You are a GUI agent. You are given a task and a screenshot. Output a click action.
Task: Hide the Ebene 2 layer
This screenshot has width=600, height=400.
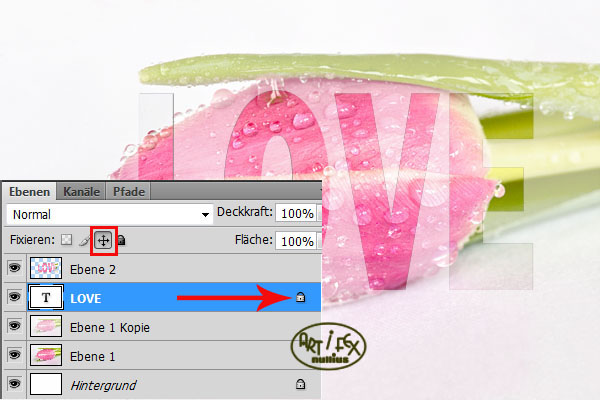15,268
